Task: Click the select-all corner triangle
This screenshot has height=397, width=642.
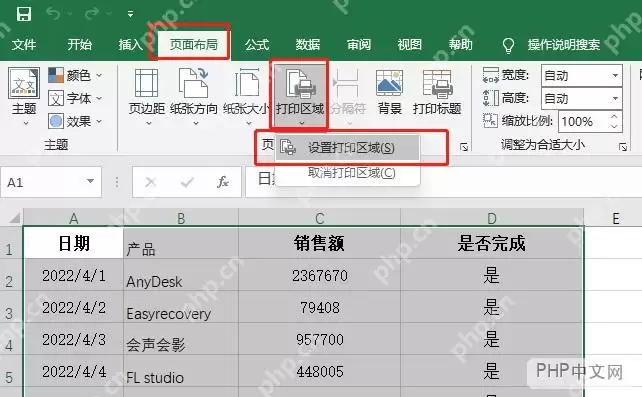Action: point(13,217)
